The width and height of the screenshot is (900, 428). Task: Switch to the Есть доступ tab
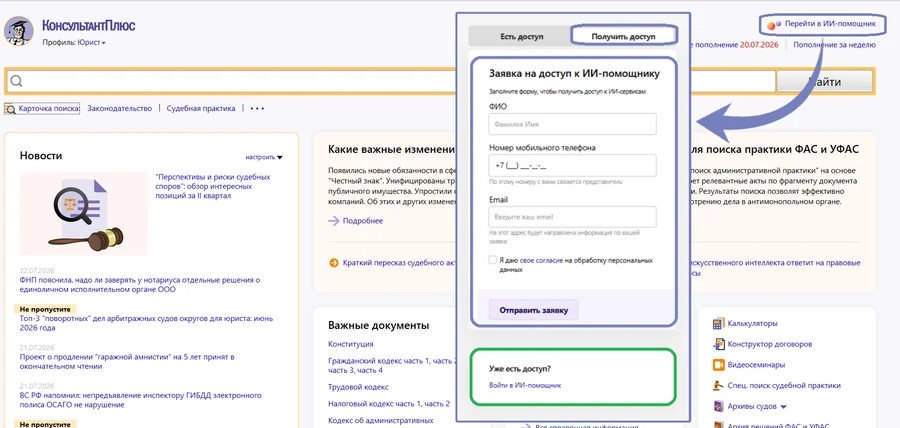click(521, 37)
